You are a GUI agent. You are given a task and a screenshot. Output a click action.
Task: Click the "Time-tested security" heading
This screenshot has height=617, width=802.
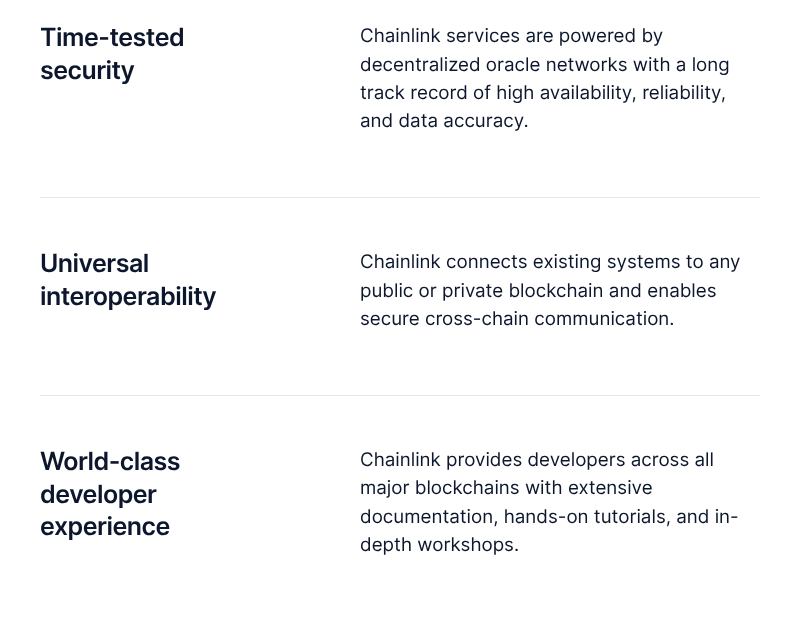point(112,54)
